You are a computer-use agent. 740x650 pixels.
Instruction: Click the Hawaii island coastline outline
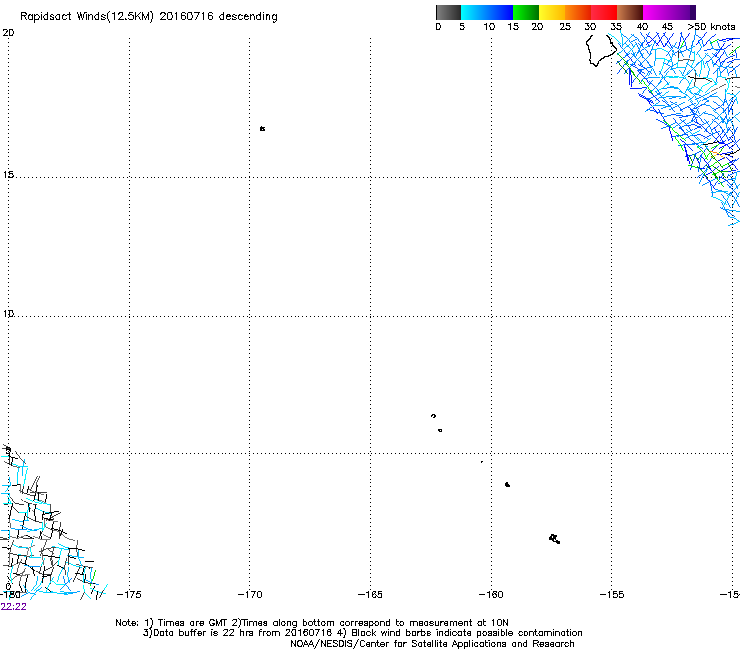click(x=601, y=51)
